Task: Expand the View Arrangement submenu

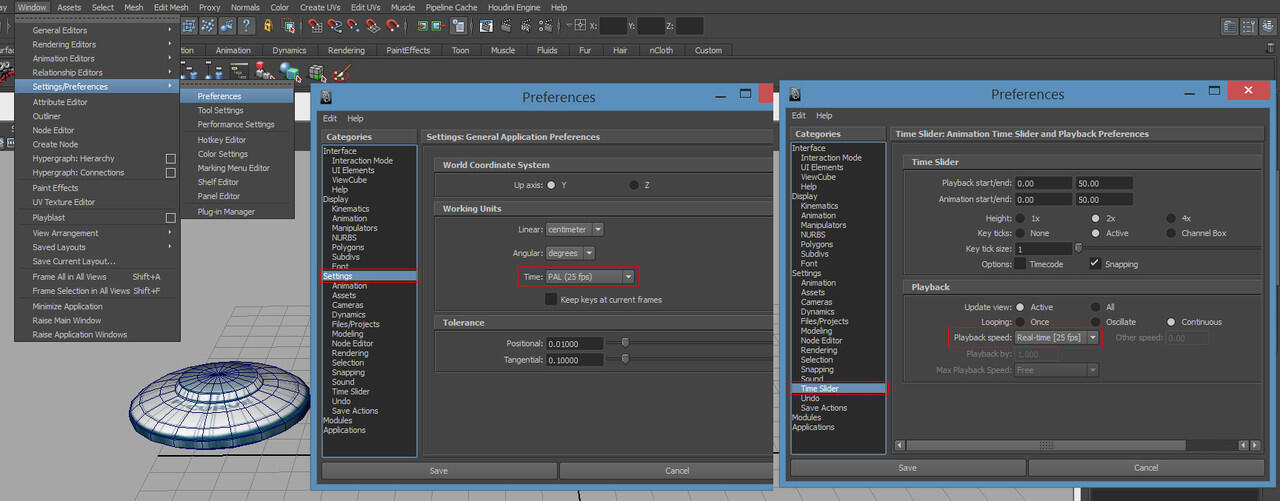Action: 96,233
